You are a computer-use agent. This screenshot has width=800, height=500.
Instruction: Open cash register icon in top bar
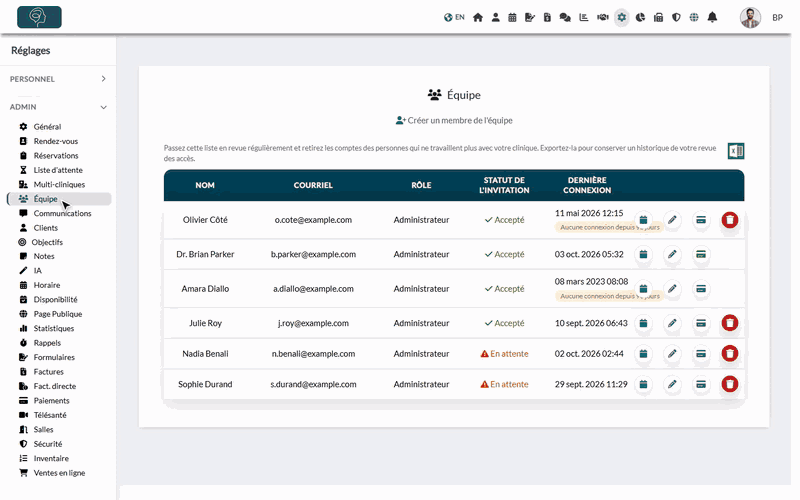(658, 17)
